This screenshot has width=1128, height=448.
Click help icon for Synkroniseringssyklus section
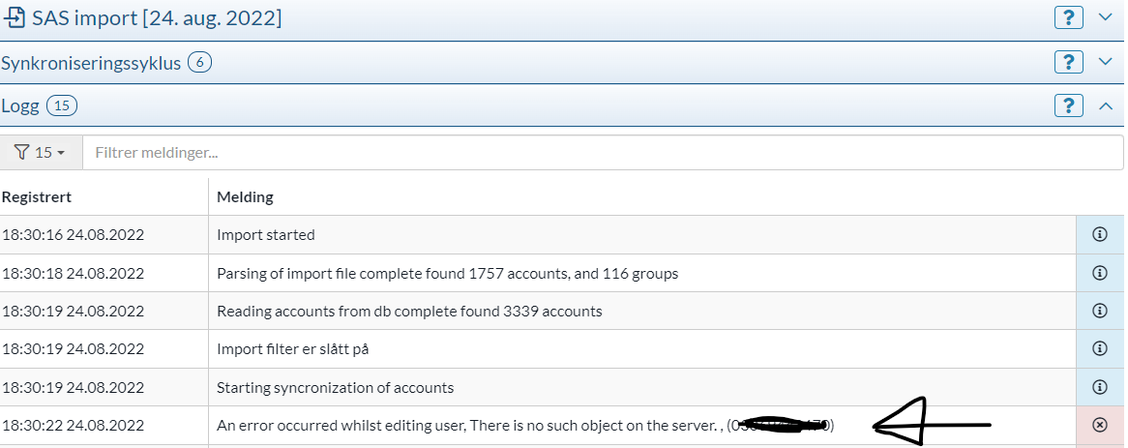(x=1069, y=62)
